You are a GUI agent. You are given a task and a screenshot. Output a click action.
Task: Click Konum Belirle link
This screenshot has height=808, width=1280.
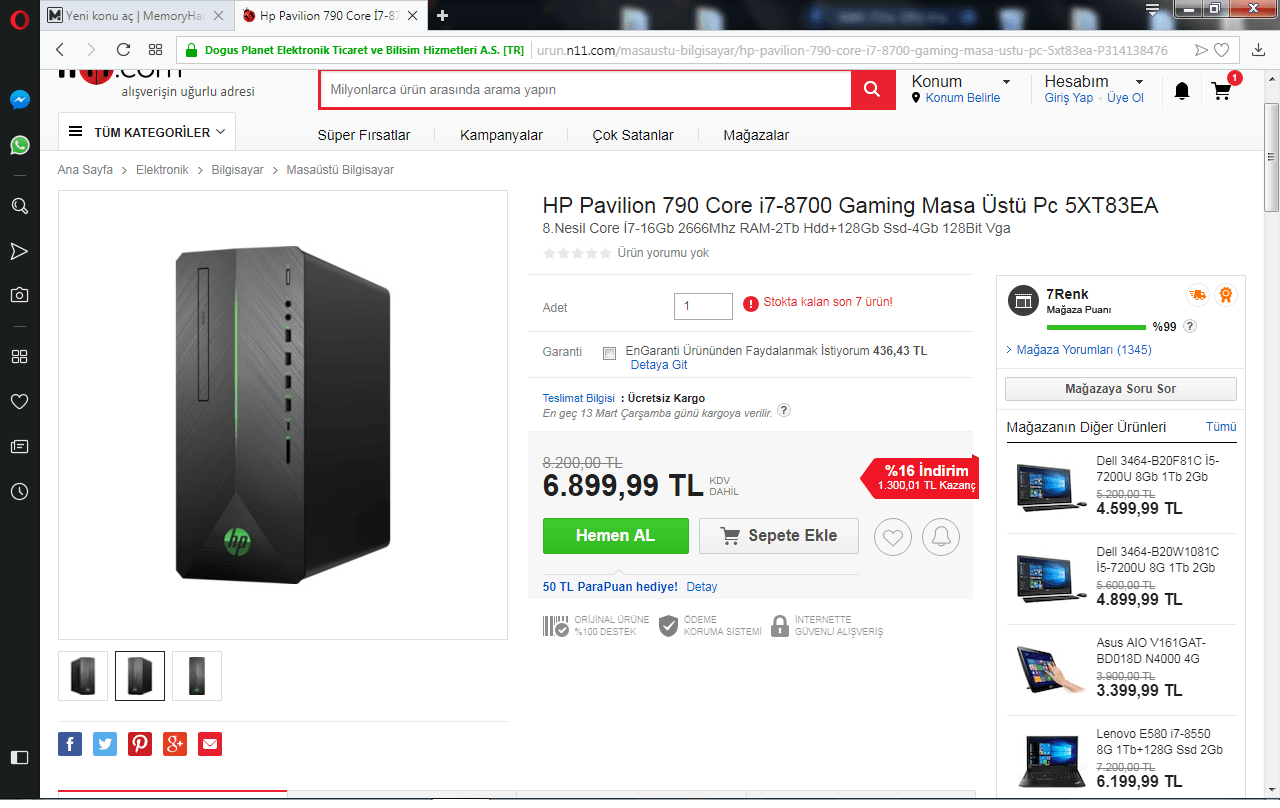pos(963,98)
